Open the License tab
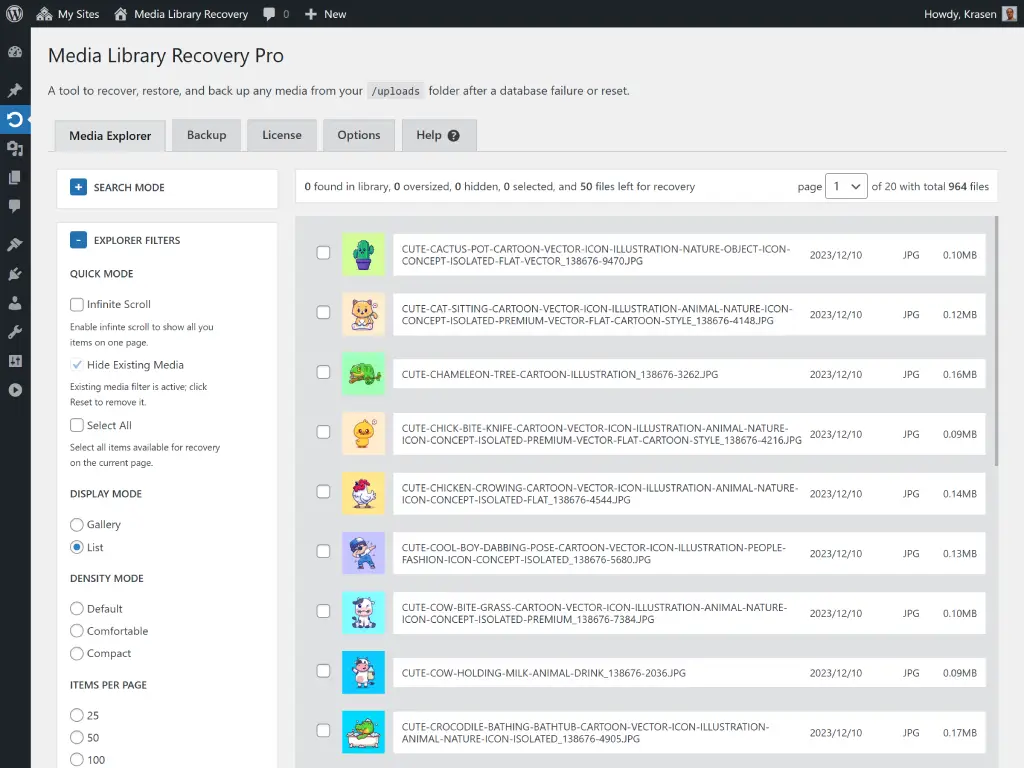This screenshot has width=1024, height=768. (283, 134)
